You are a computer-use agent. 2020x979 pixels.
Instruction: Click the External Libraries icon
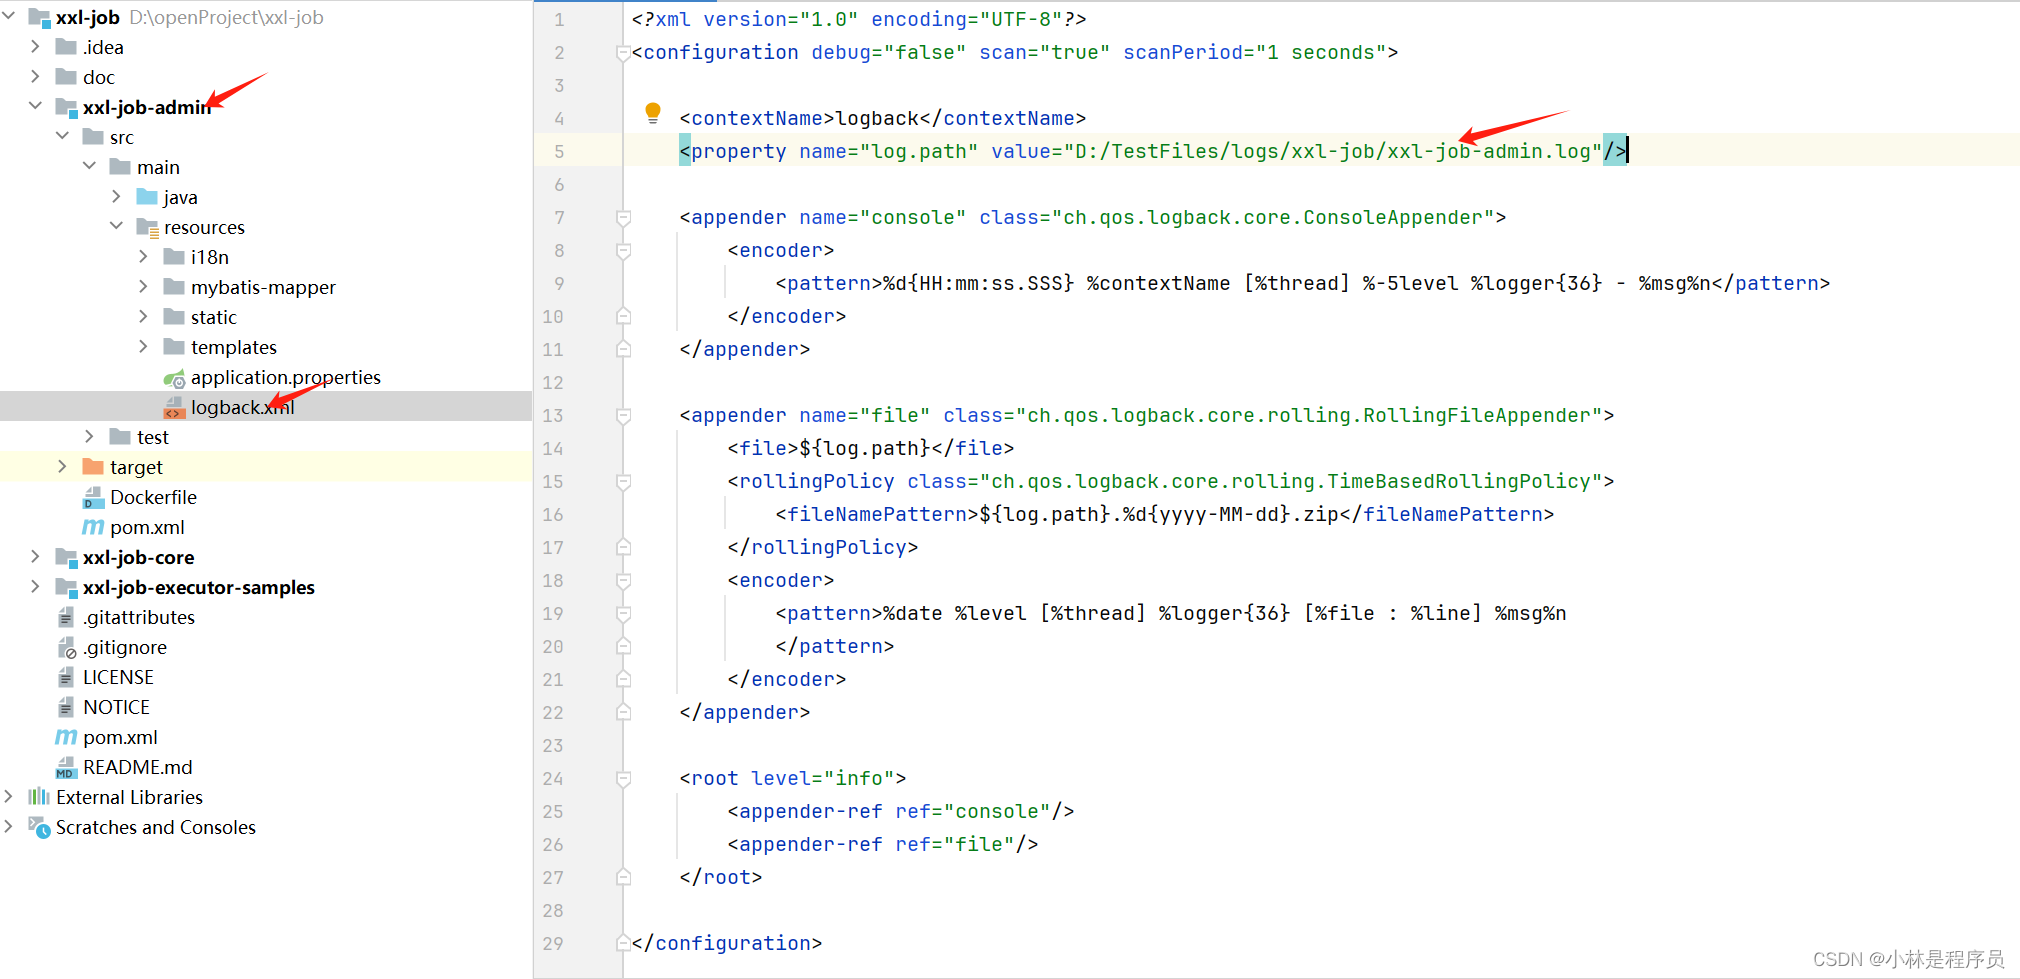tap(39, 797)
